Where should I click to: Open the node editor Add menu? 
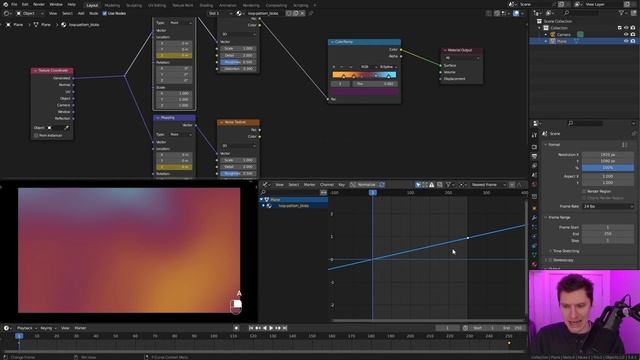81,13
